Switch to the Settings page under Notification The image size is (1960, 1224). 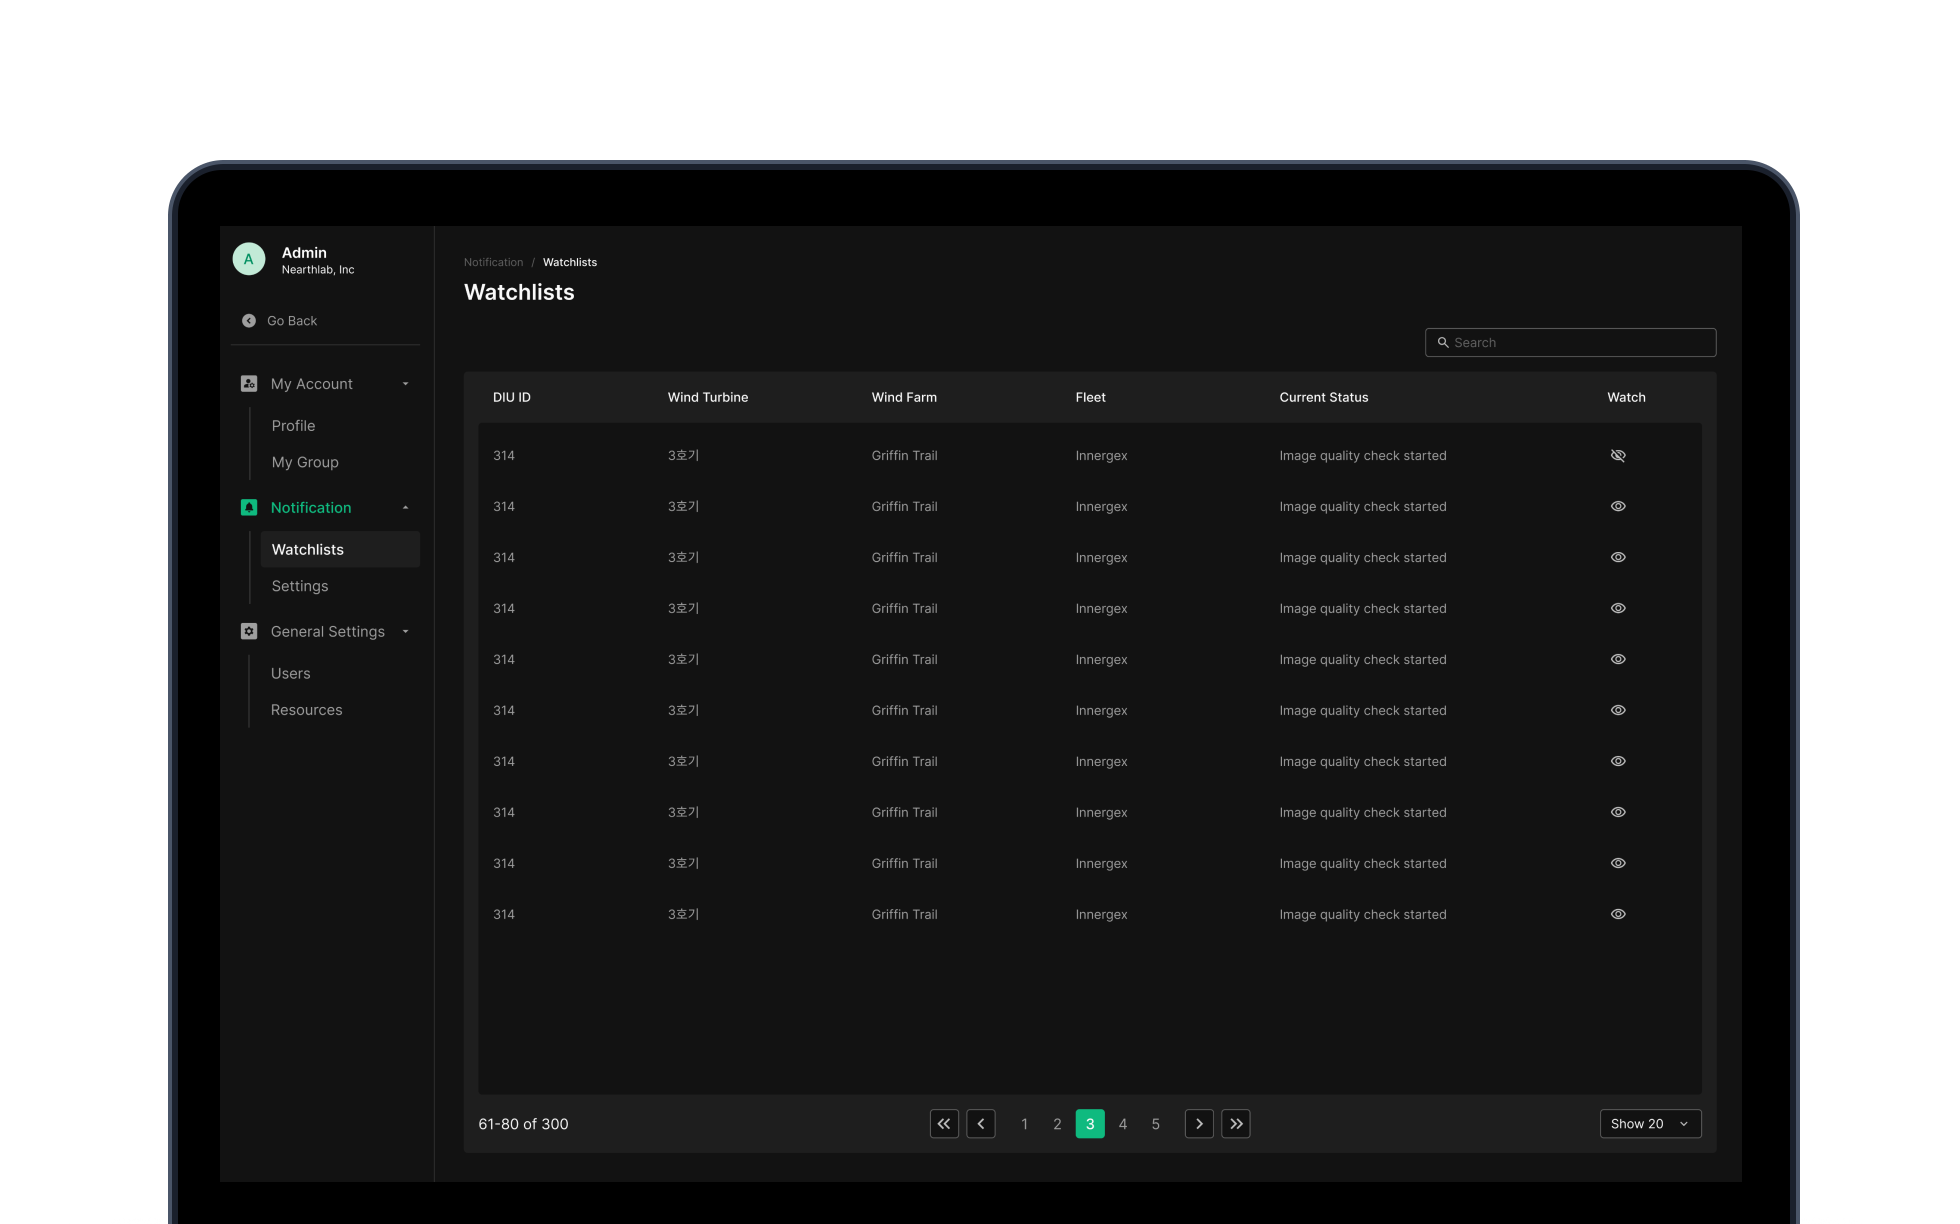299,586
